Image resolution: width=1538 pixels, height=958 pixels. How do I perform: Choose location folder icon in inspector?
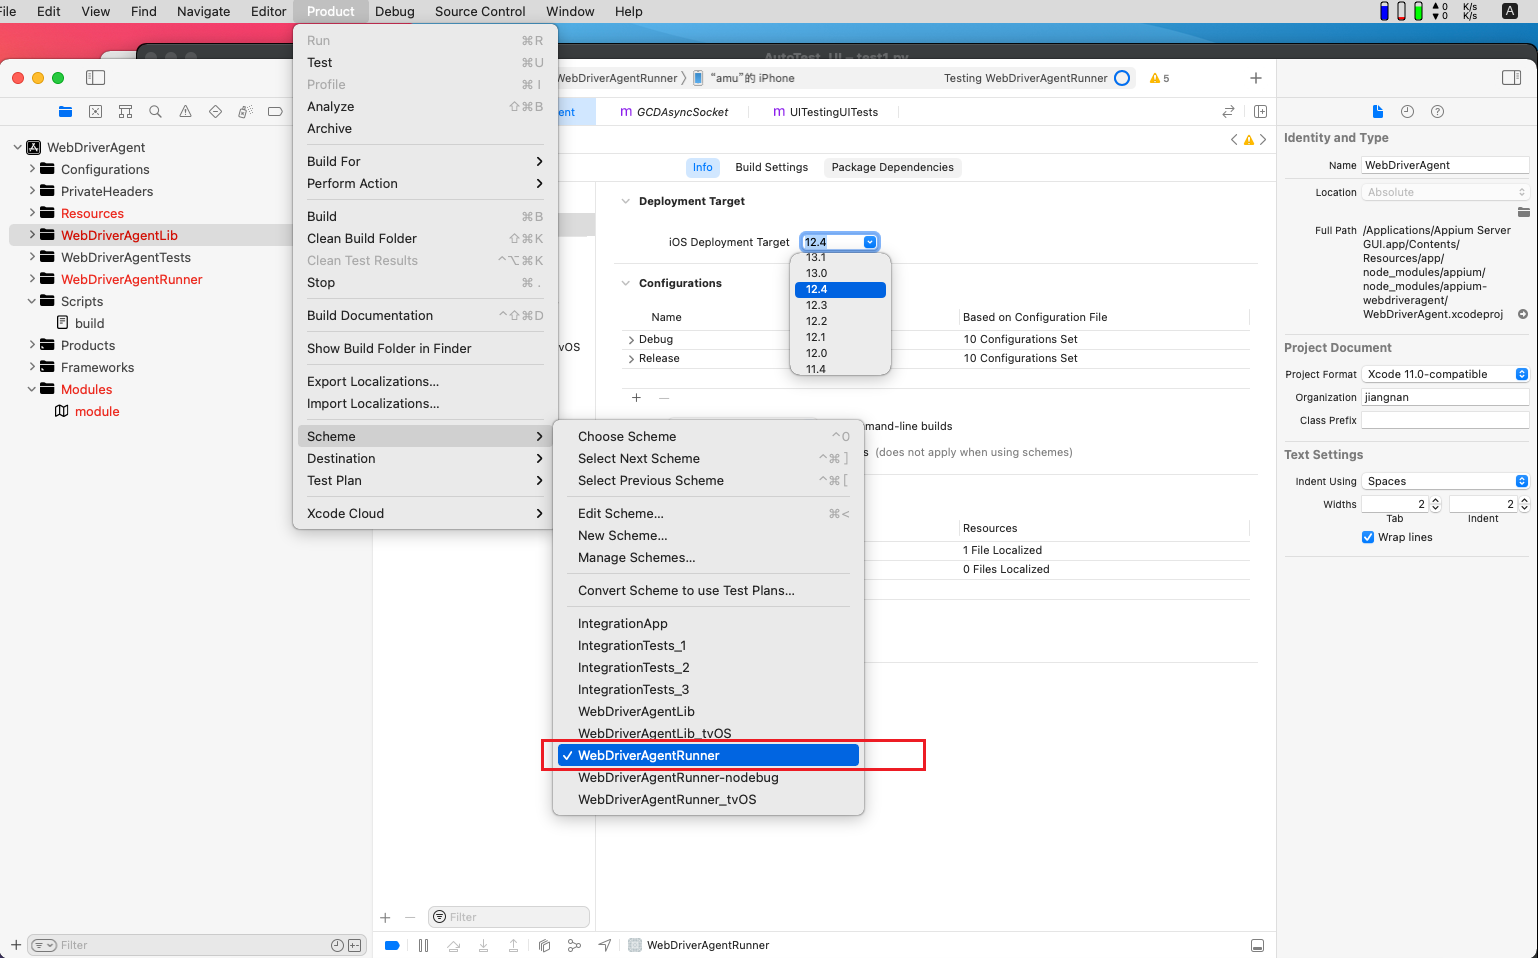[1523, 212]
